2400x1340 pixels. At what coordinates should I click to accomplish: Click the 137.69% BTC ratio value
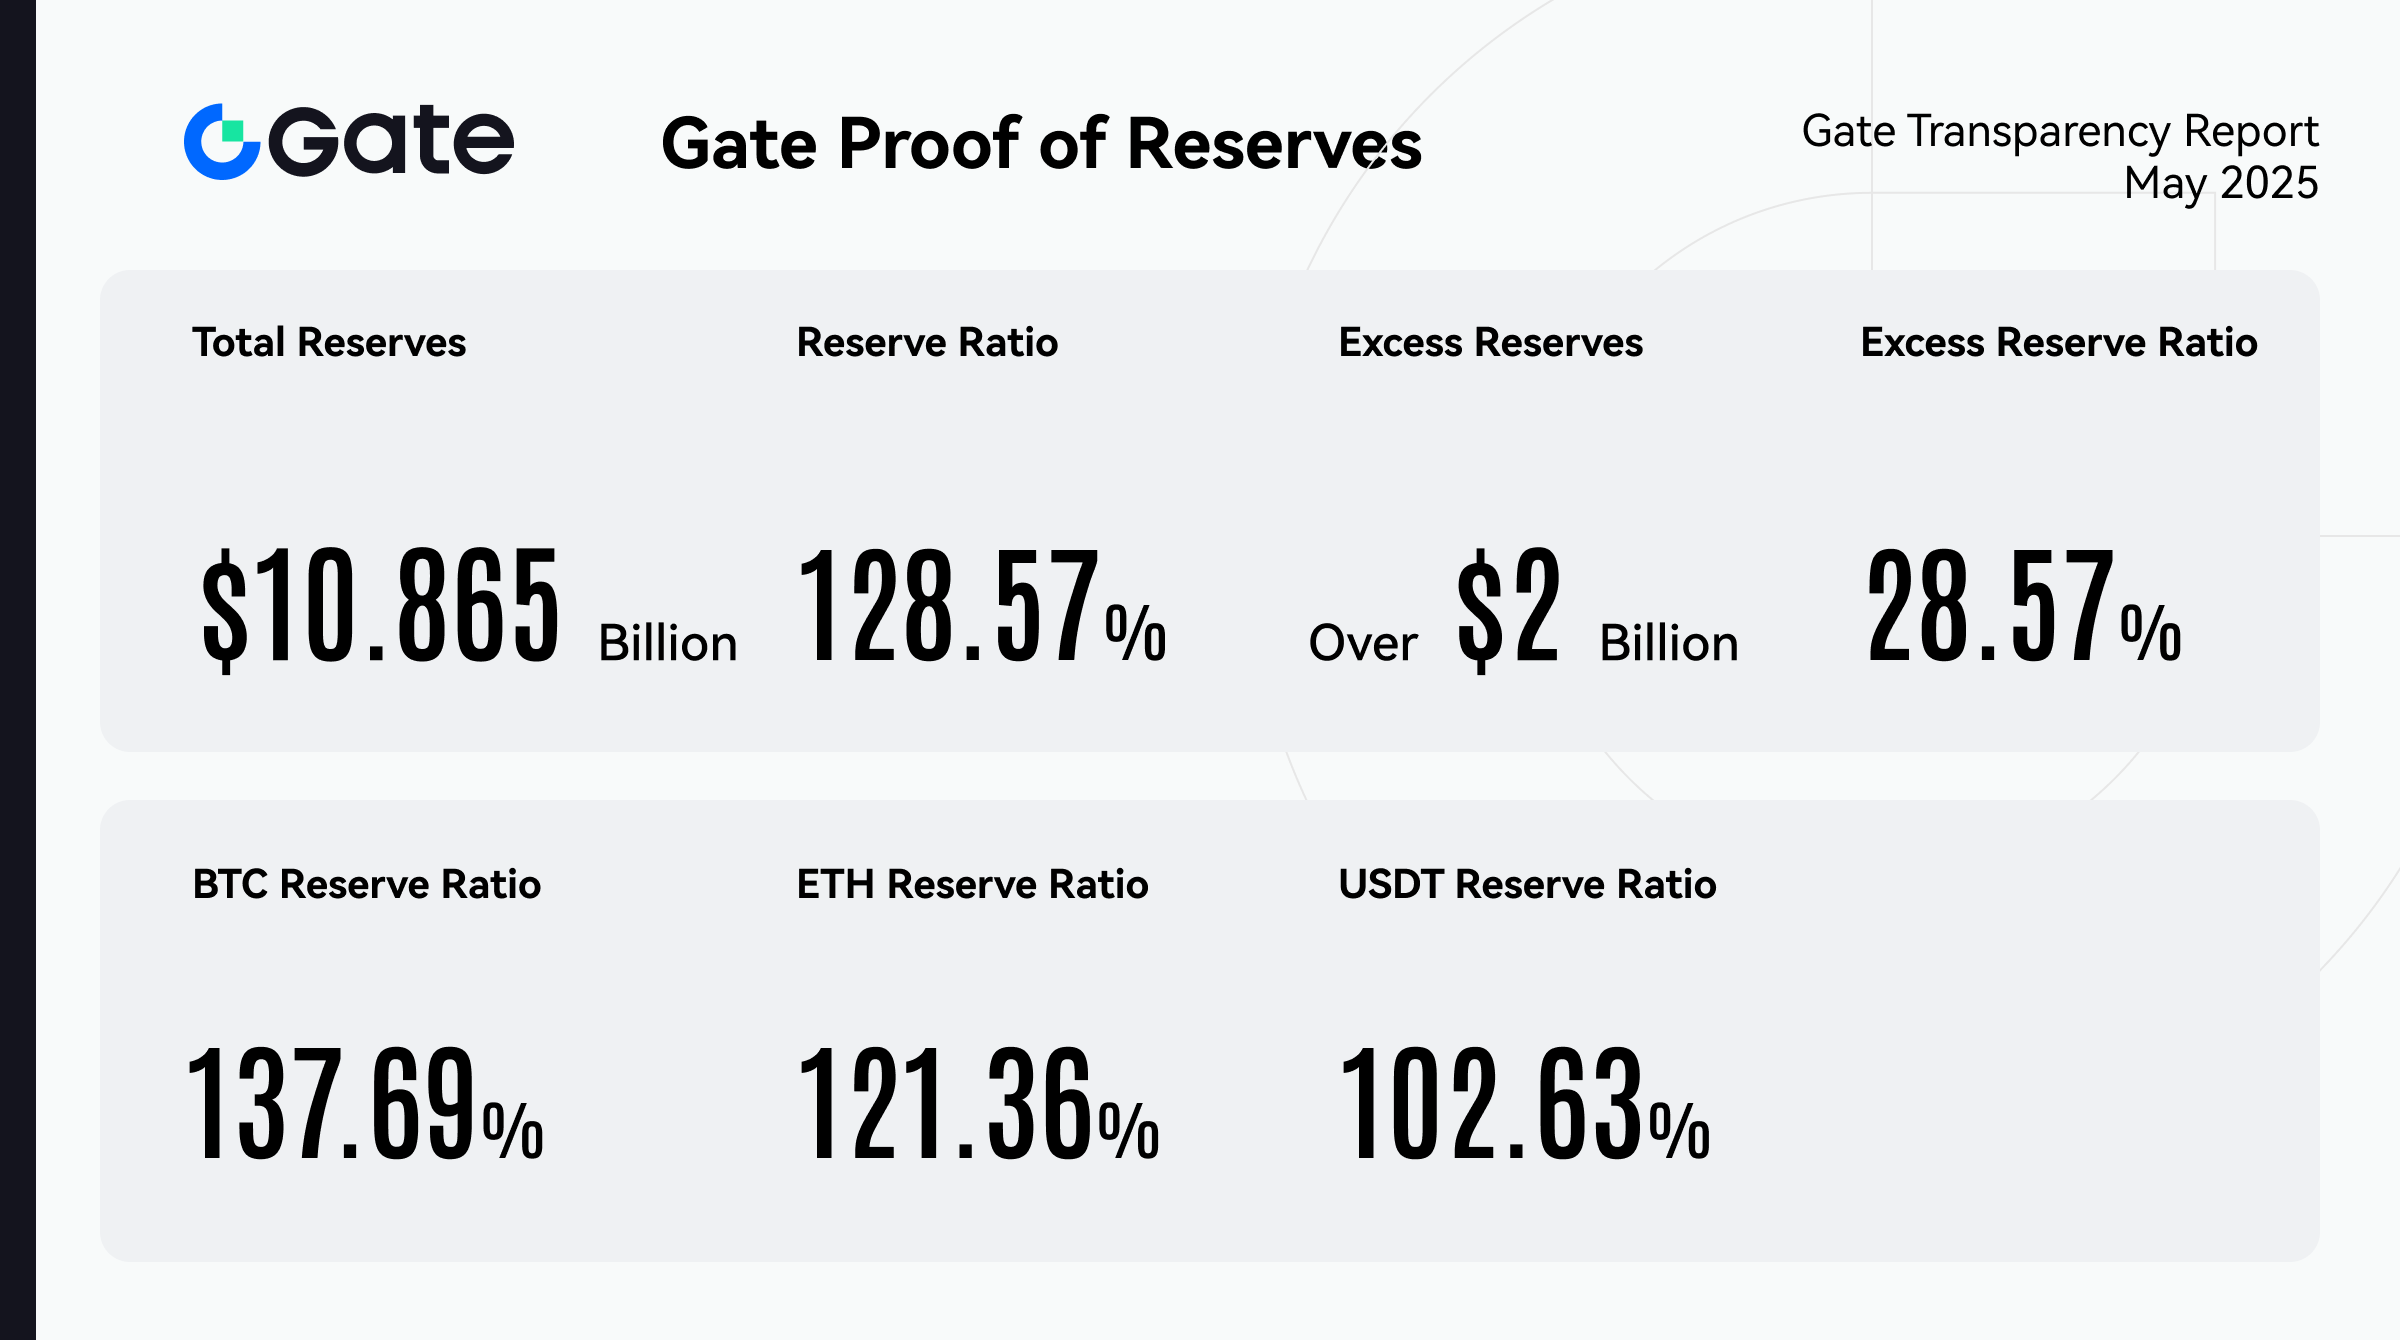click(365, 1103)
